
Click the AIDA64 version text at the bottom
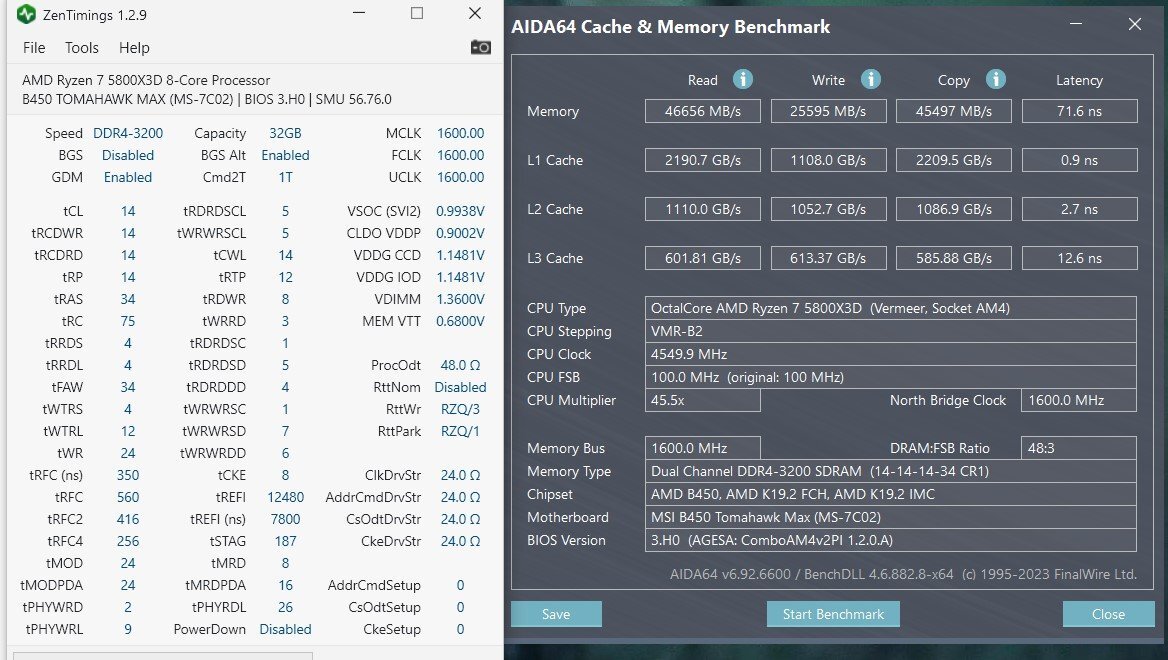click(903, 574)
